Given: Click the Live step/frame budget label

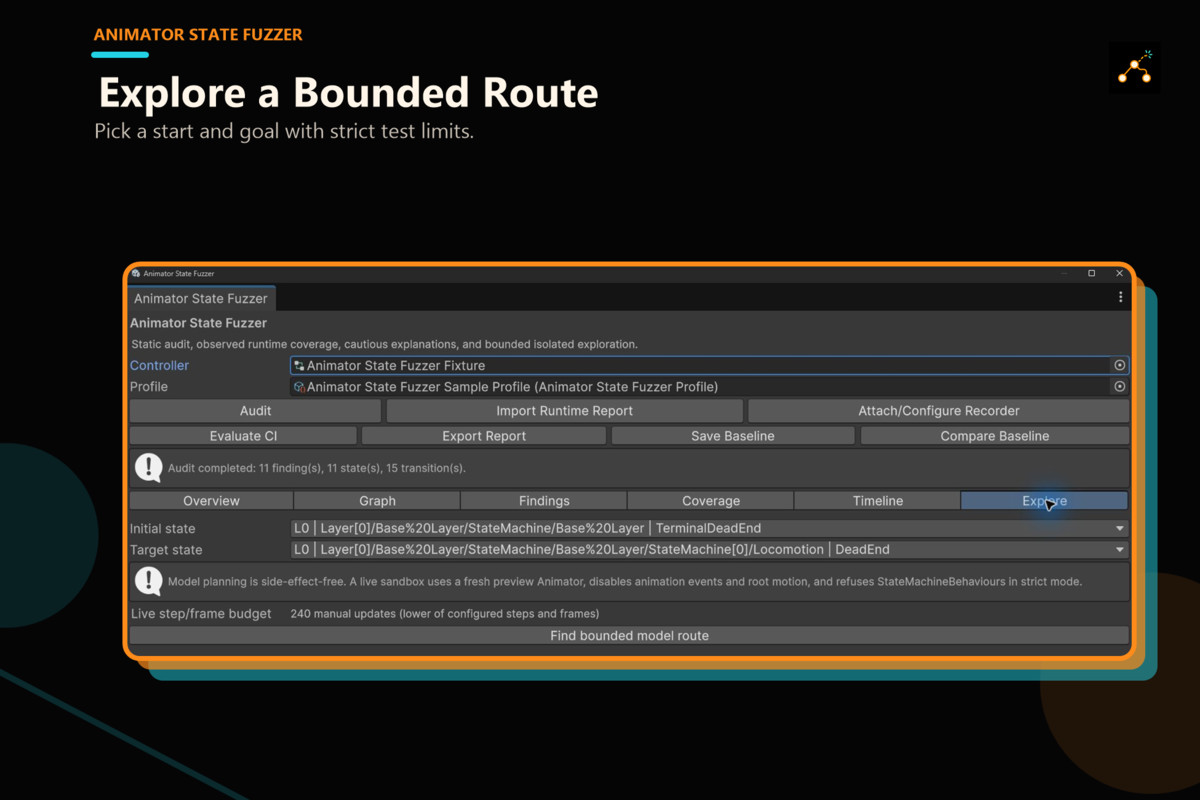Looking at the screenshot, I should coord(201,614).
